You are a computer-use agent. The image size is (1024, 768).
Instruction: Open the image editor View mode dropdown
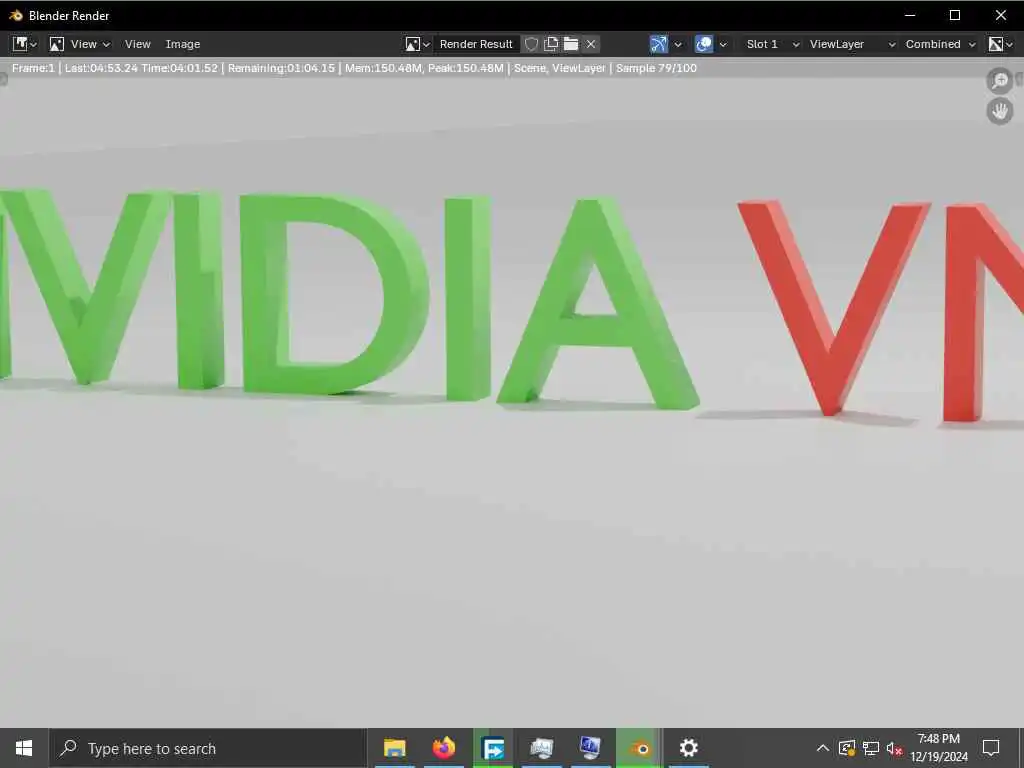(x=80, y=44)
